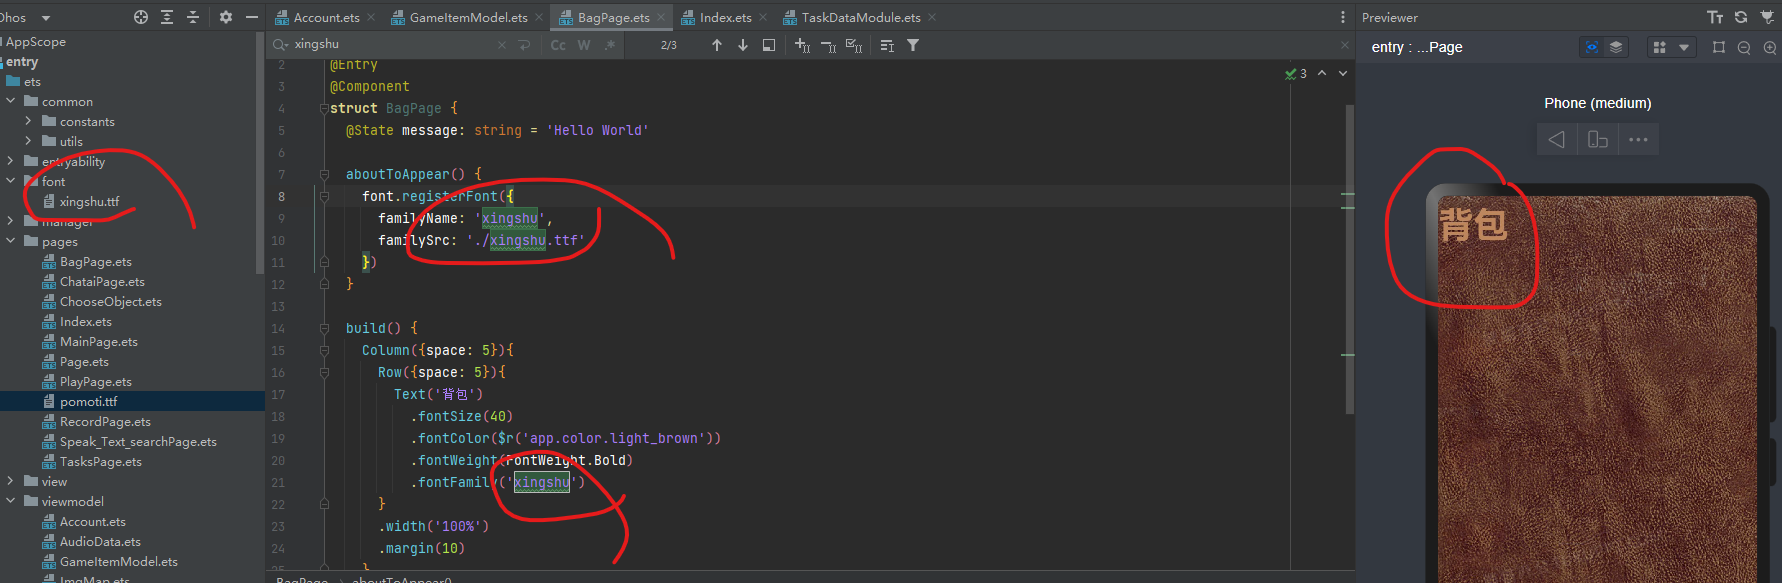This screenshot has width=1782, height=583.
Task: Collapse the font folder
Action: (x=11, y=181)
